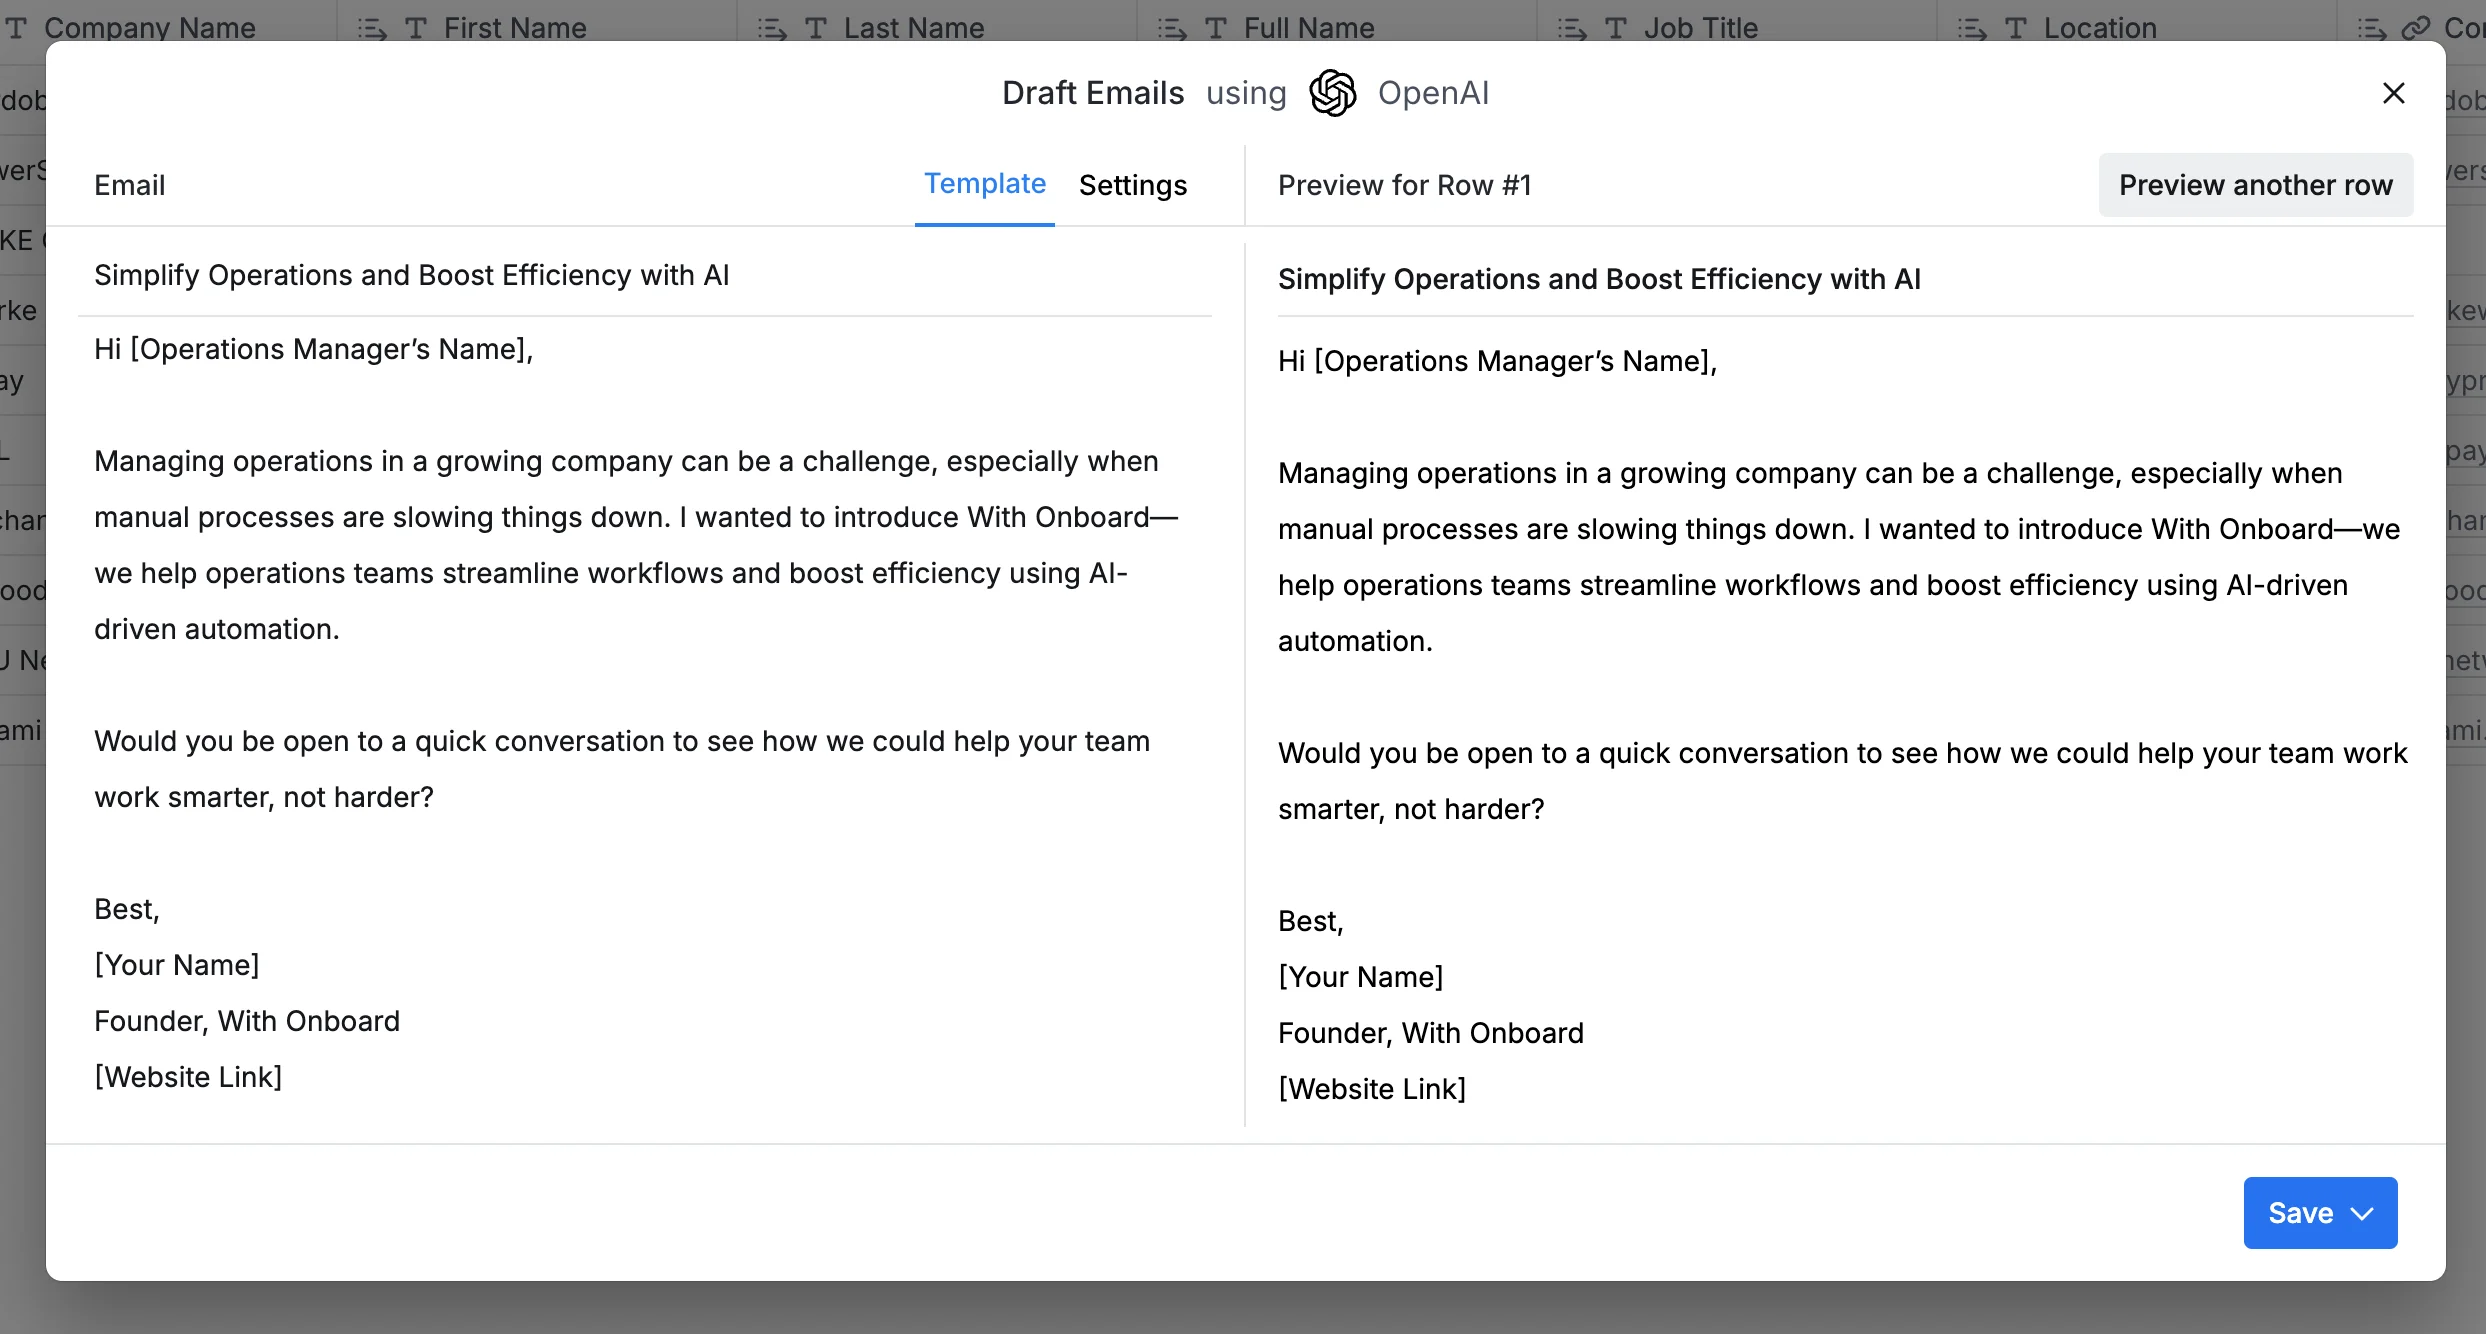Image resolution: width=2486 pixels, height=1334 pixels.
Task: Click the link icon in last column header
Action: pos(2416,28)
